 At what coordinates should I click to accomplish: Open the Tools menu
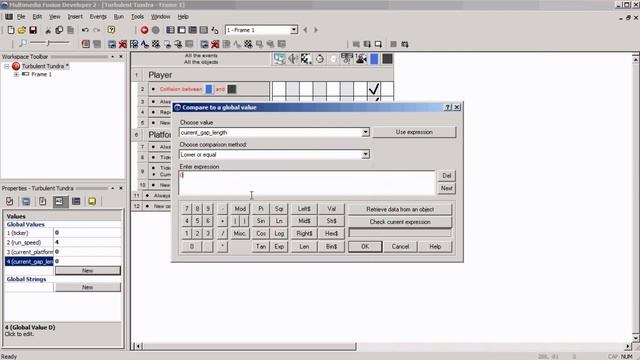(137, 17)
